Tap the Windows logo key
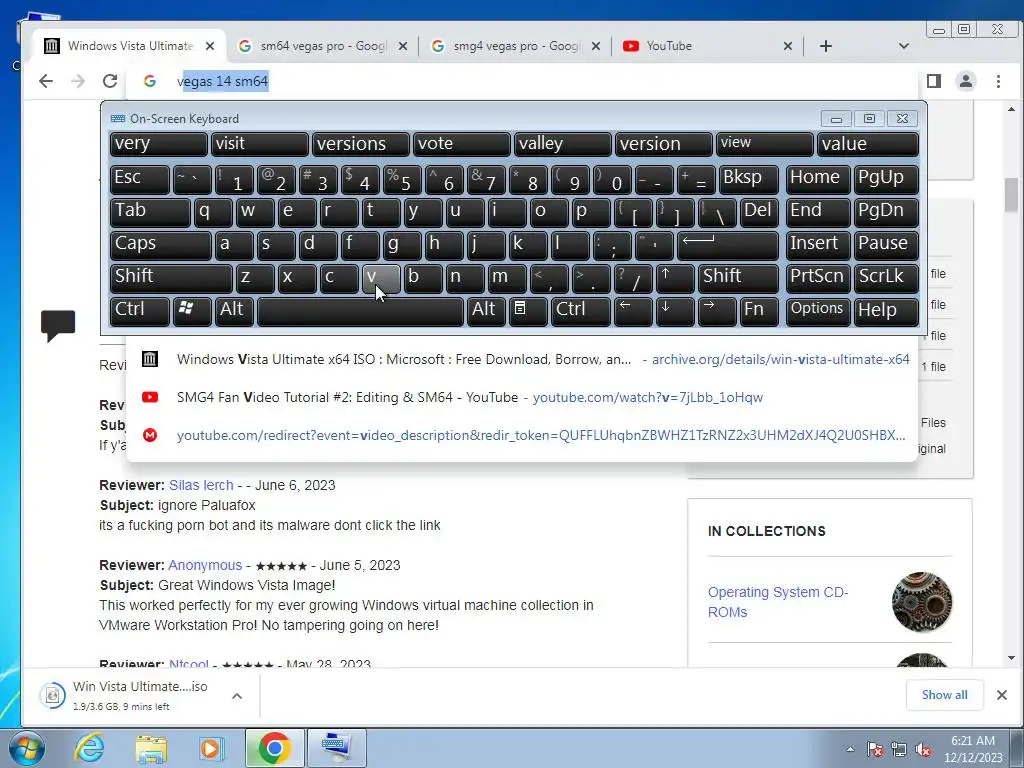Viewport: 1024px width, 768px height. [x=192, y=311]
